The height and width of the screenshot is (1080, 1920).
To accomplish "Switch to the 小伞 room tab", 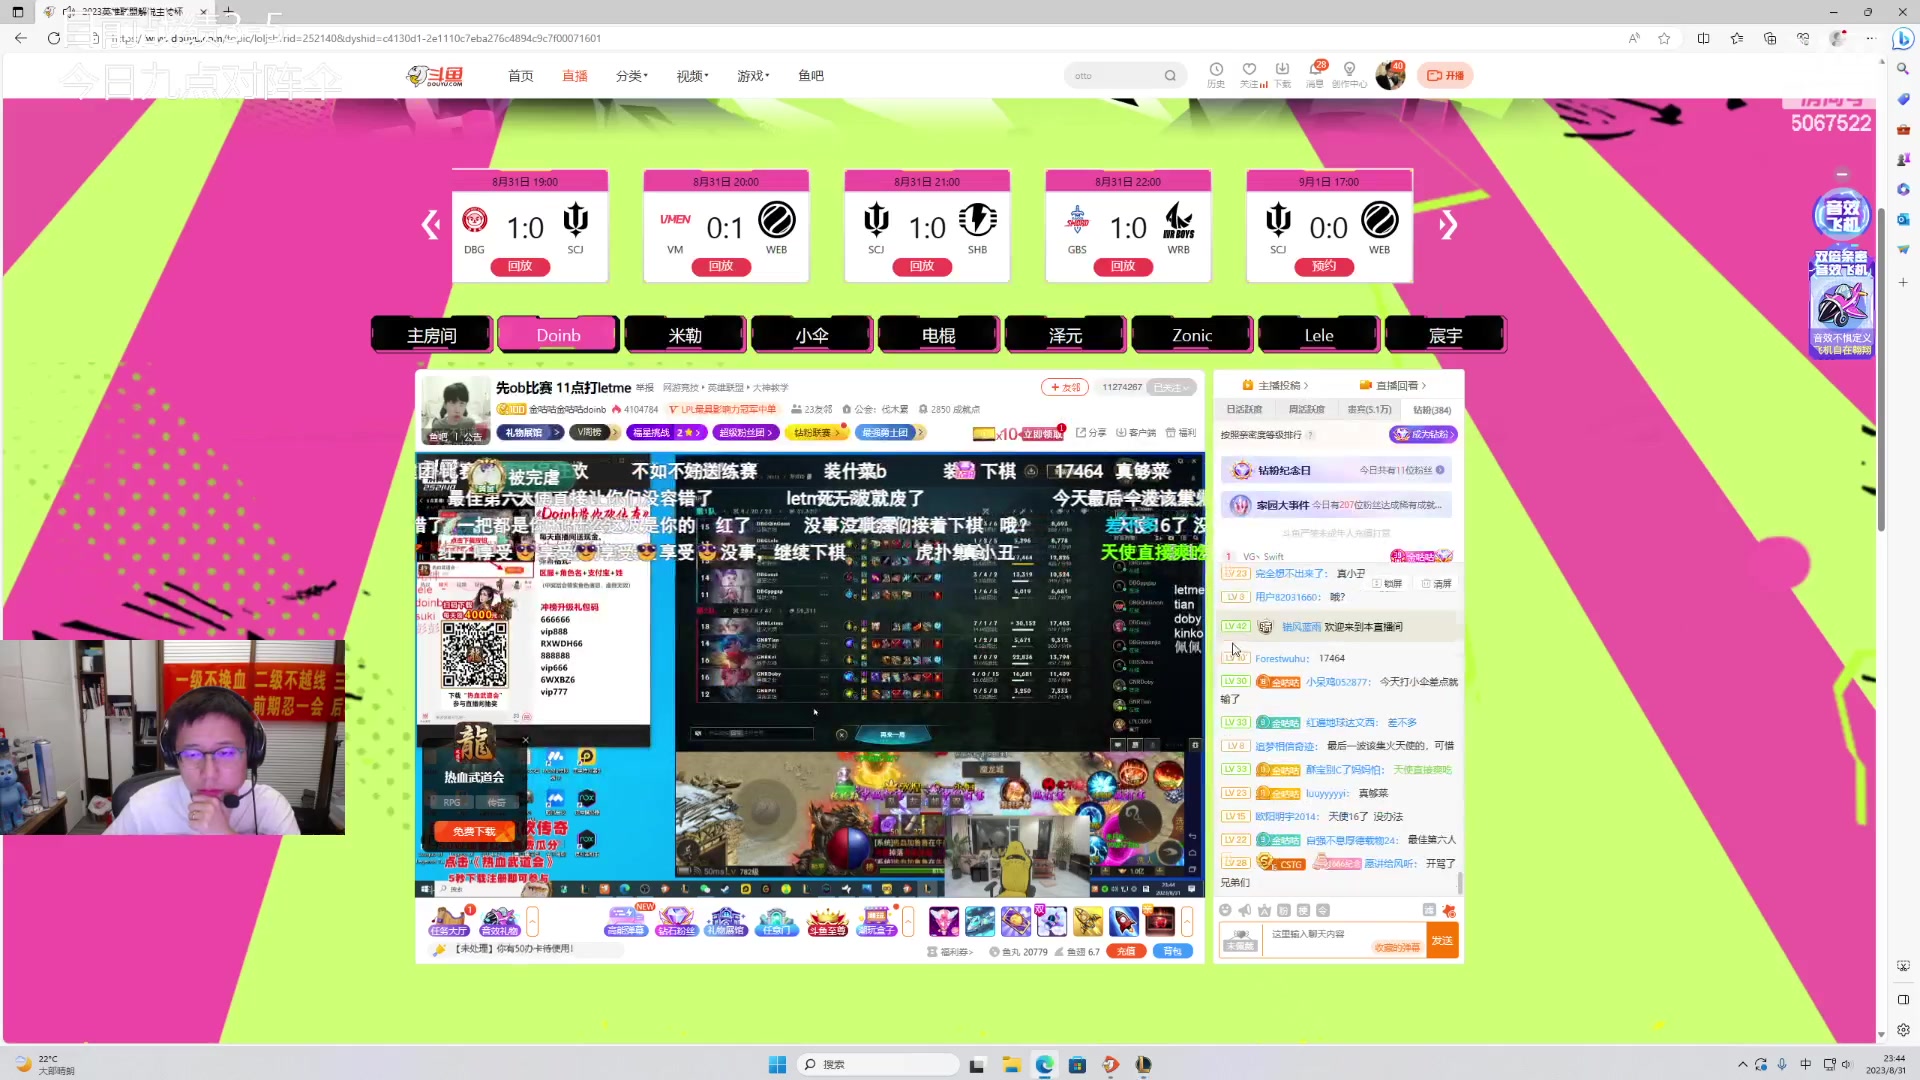I will 812,335.
